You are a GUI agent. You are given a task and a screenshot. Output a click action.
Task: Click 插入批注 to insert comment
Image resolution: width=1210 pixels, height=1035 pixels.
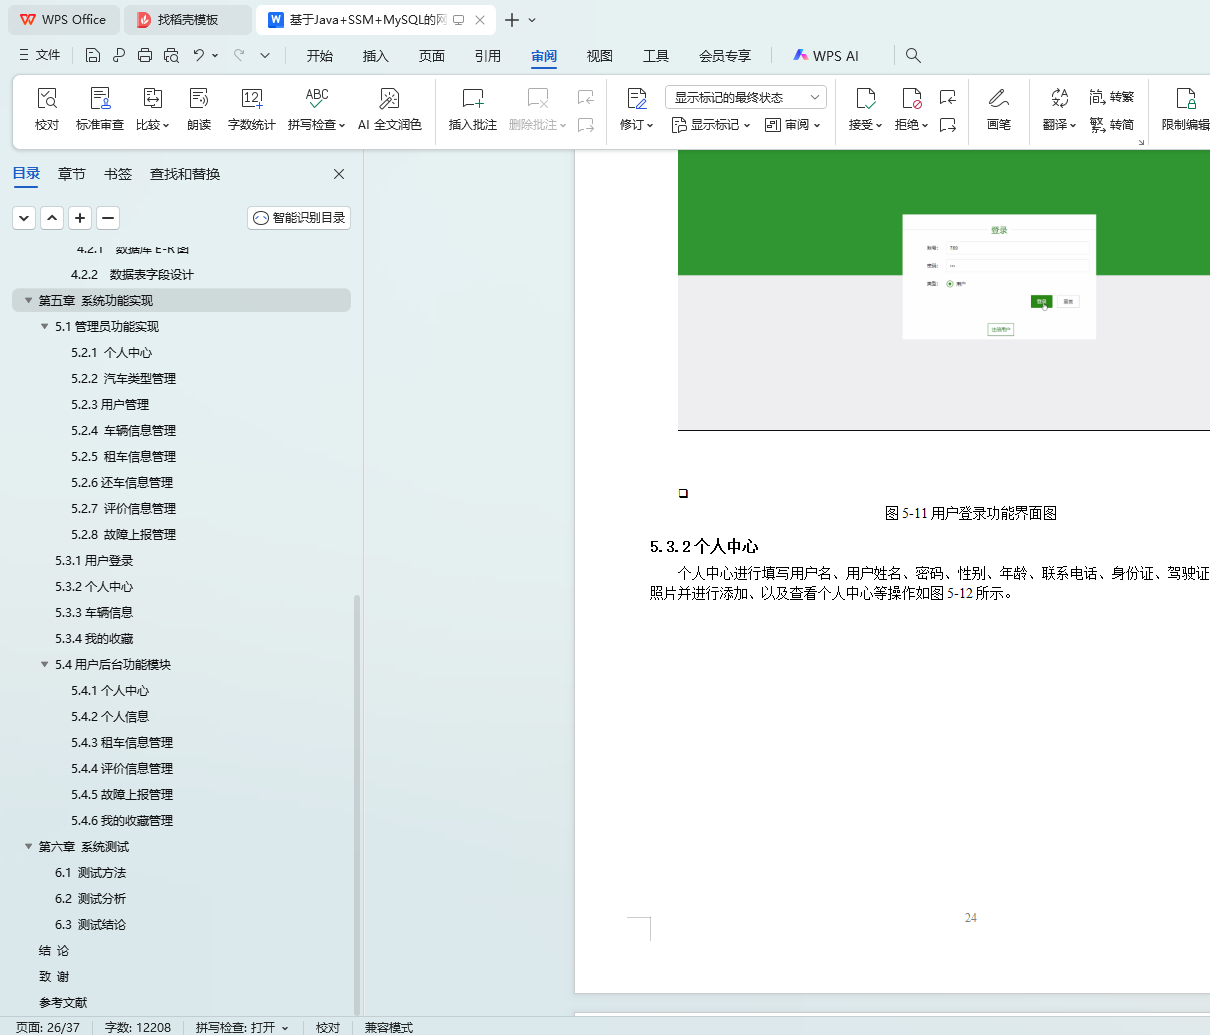coord(472,109)
